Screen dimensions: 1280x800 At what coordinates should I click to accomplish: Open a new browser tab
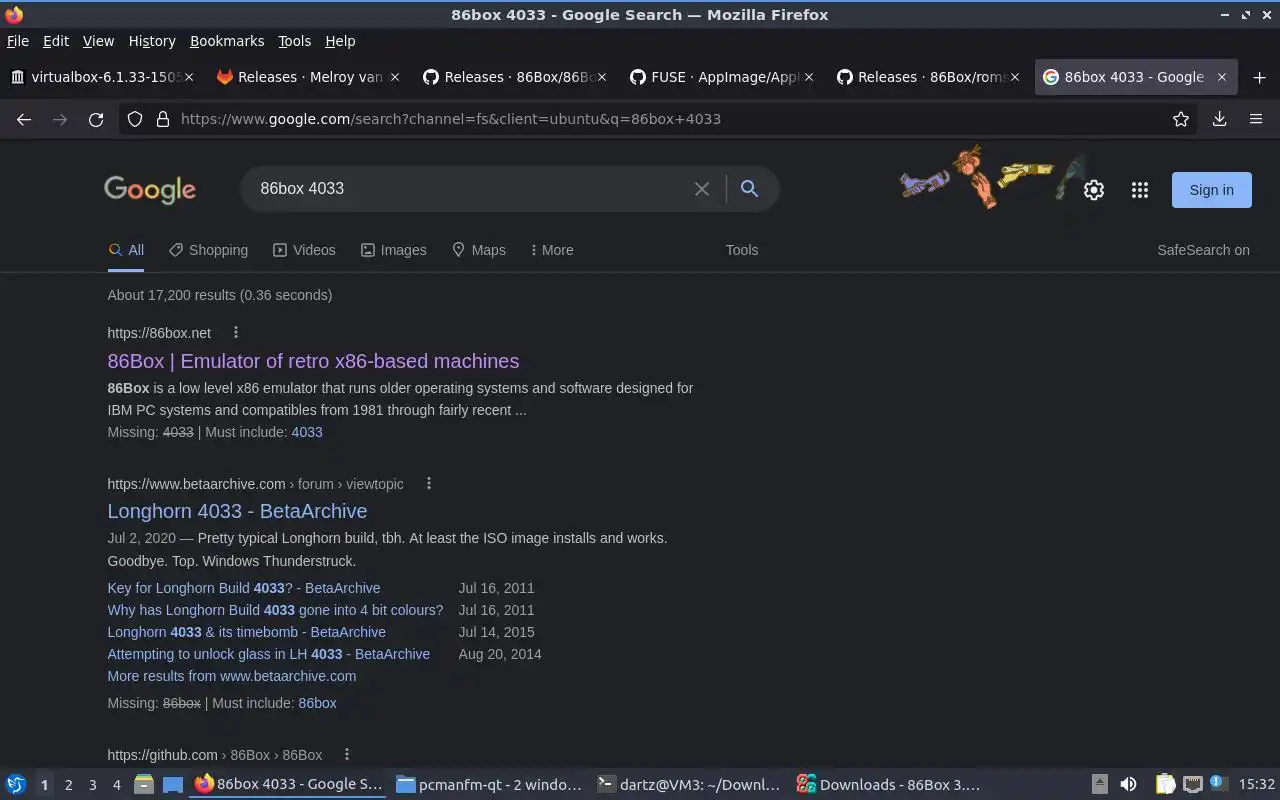(x=1259, y=77)
